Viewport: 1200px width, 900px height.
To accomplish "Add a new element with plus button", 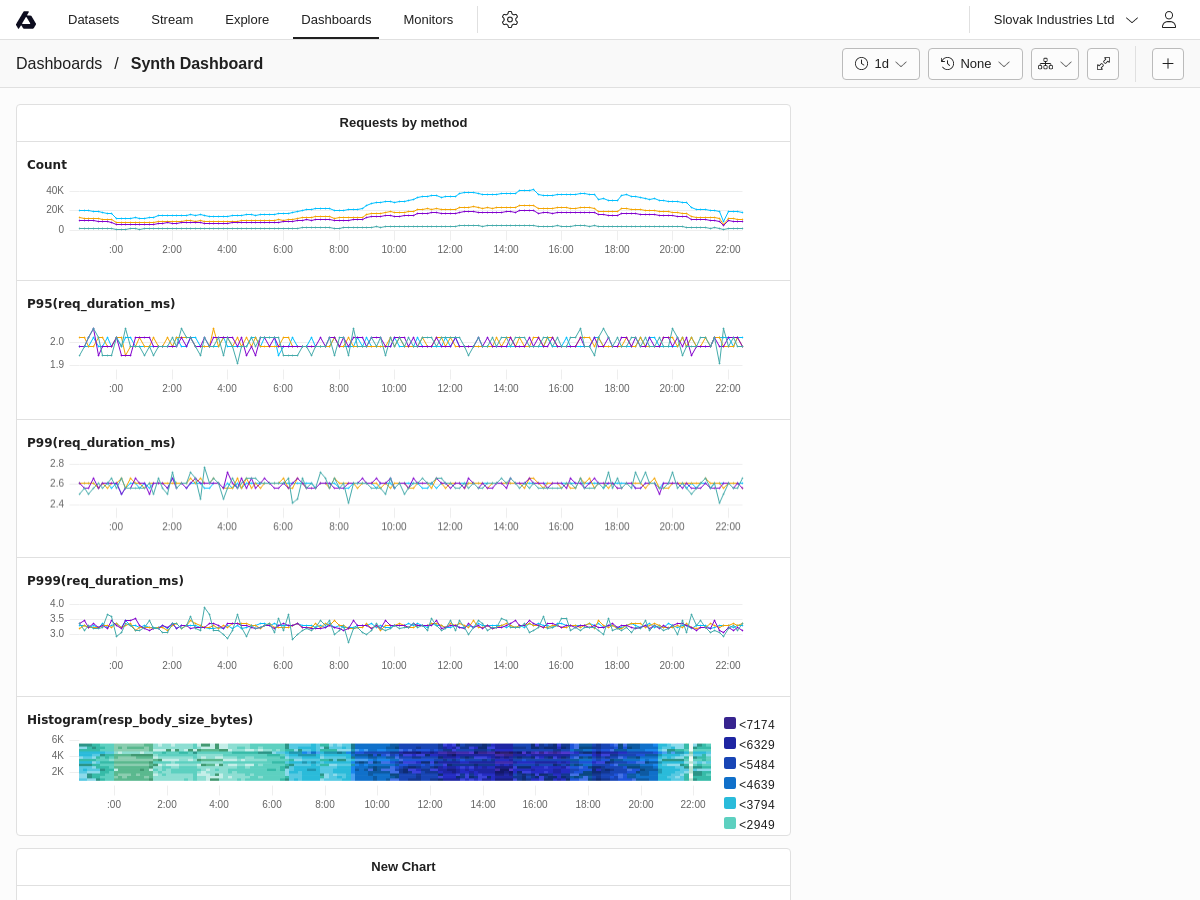I will (1167, 64).
